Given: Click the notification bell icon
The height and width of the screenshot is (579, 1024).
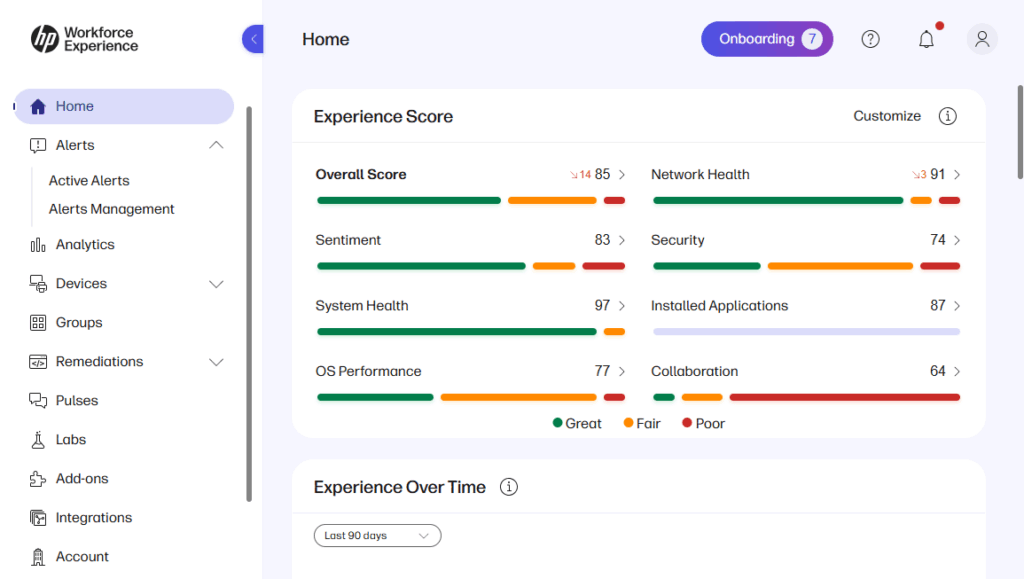Looking at the screenshot, I should point(926,39).
